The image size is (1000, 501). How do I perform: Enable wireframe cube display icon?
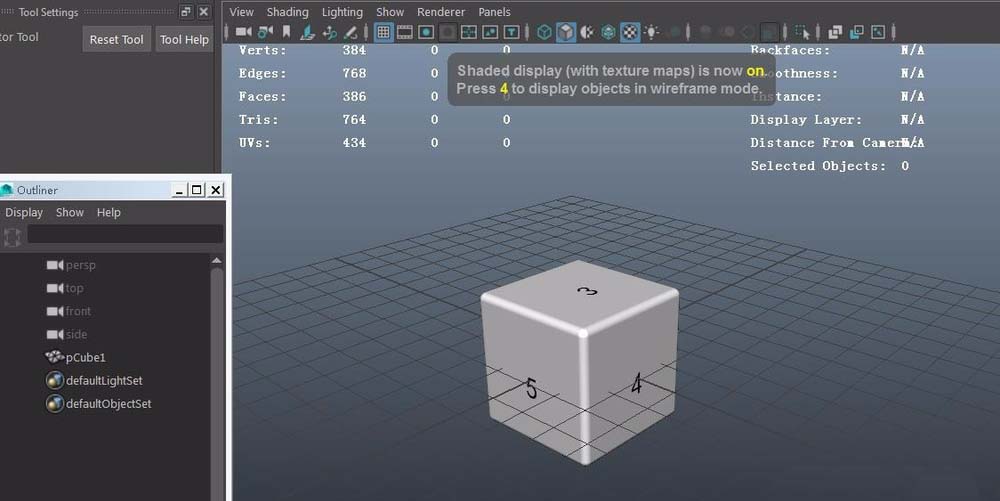pyautogui.click(x=544, y=32)
